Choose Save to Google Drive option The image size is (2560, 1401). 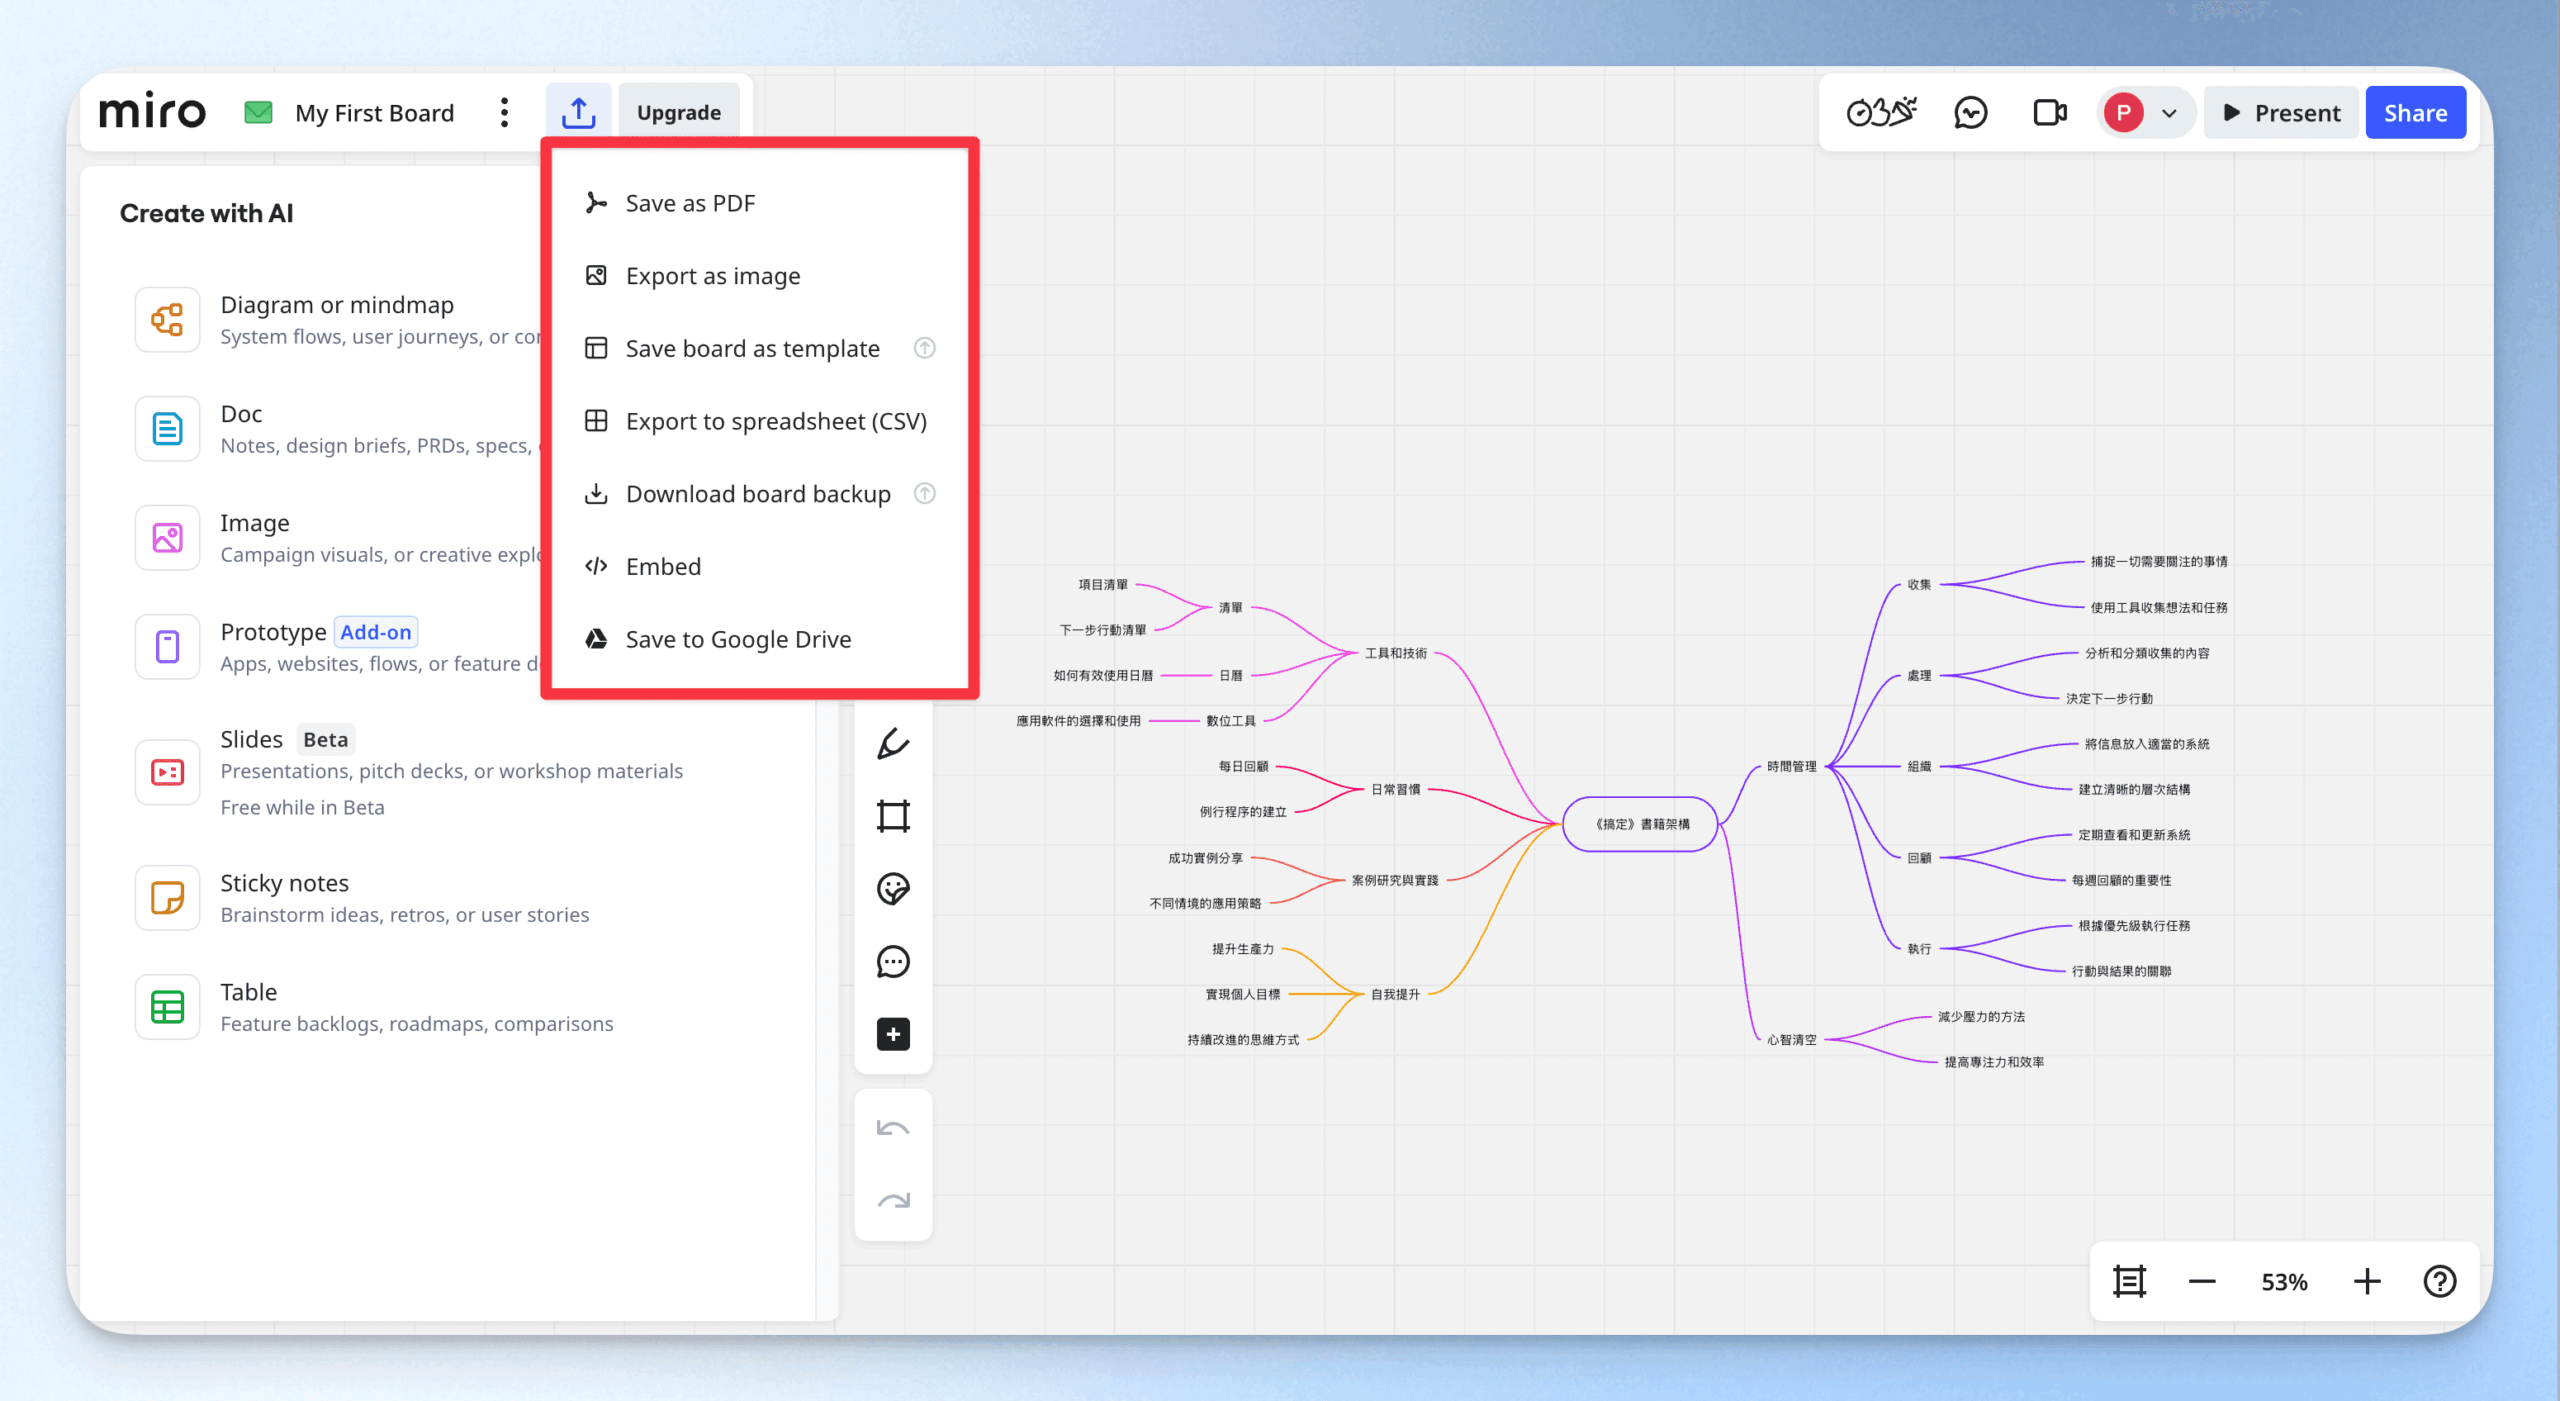pyautogui.click(x=738, y=639)
